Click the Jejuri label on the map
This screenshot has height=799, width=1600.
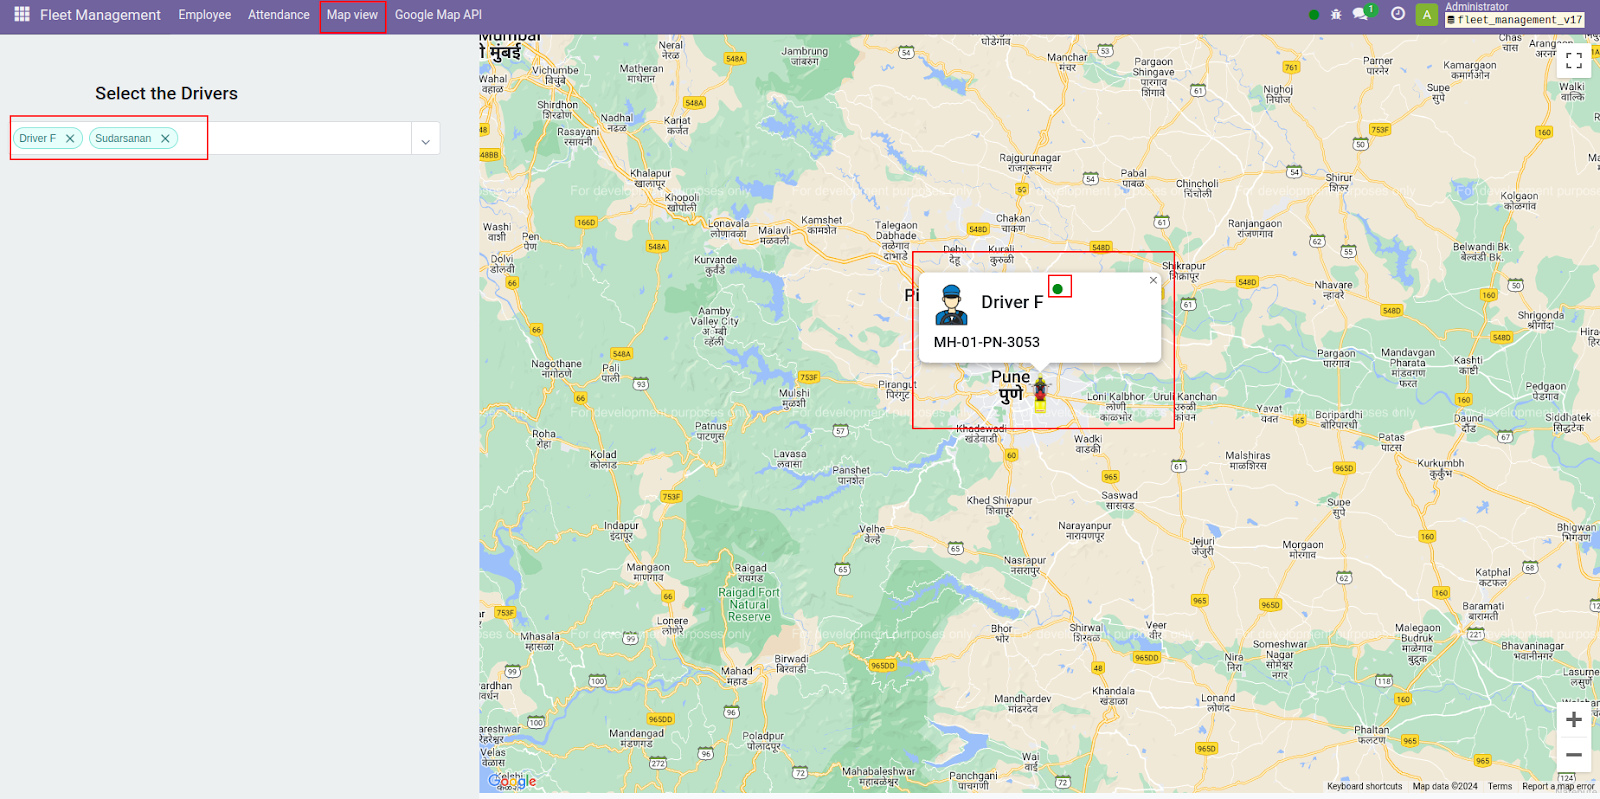(1202, 546)
